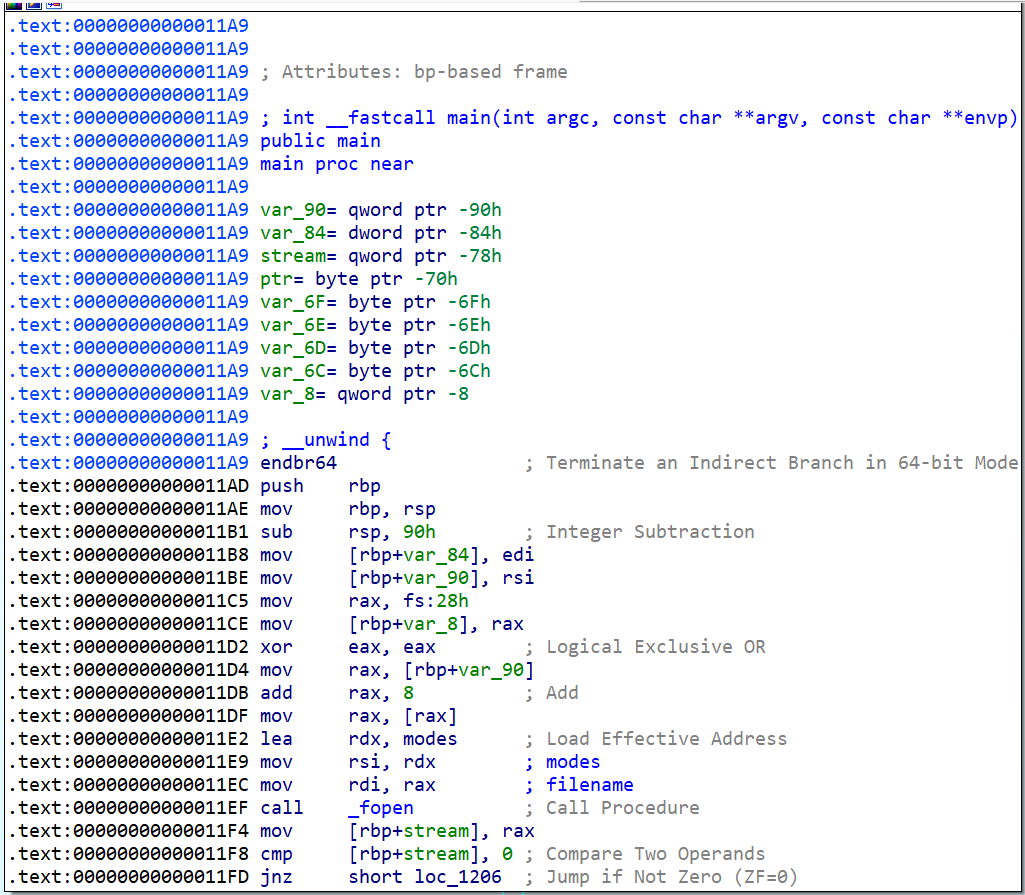Click the 'Logical Exclusive OR' comment
1025x895 pixels.
(x=645, y=647)
